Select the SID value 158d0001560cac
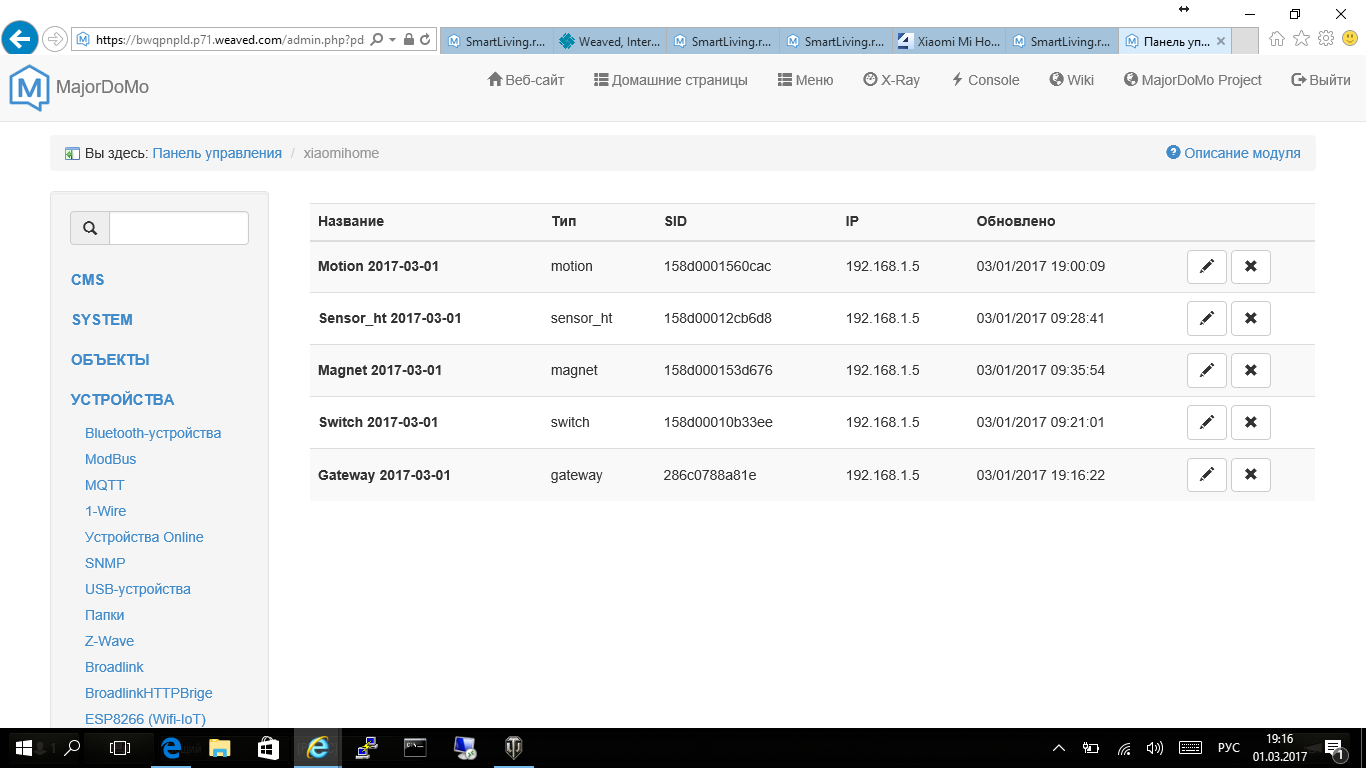 point(717,267)
